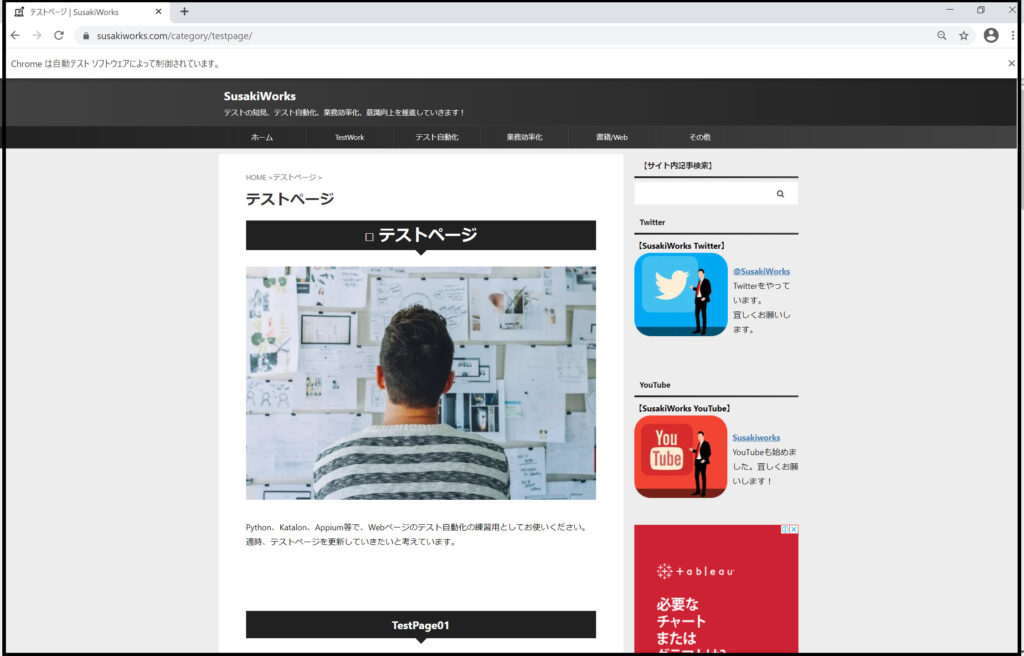Click the テストページ breadcrumb link
The image size is (1024, 656).
click(x=295, y=177)
